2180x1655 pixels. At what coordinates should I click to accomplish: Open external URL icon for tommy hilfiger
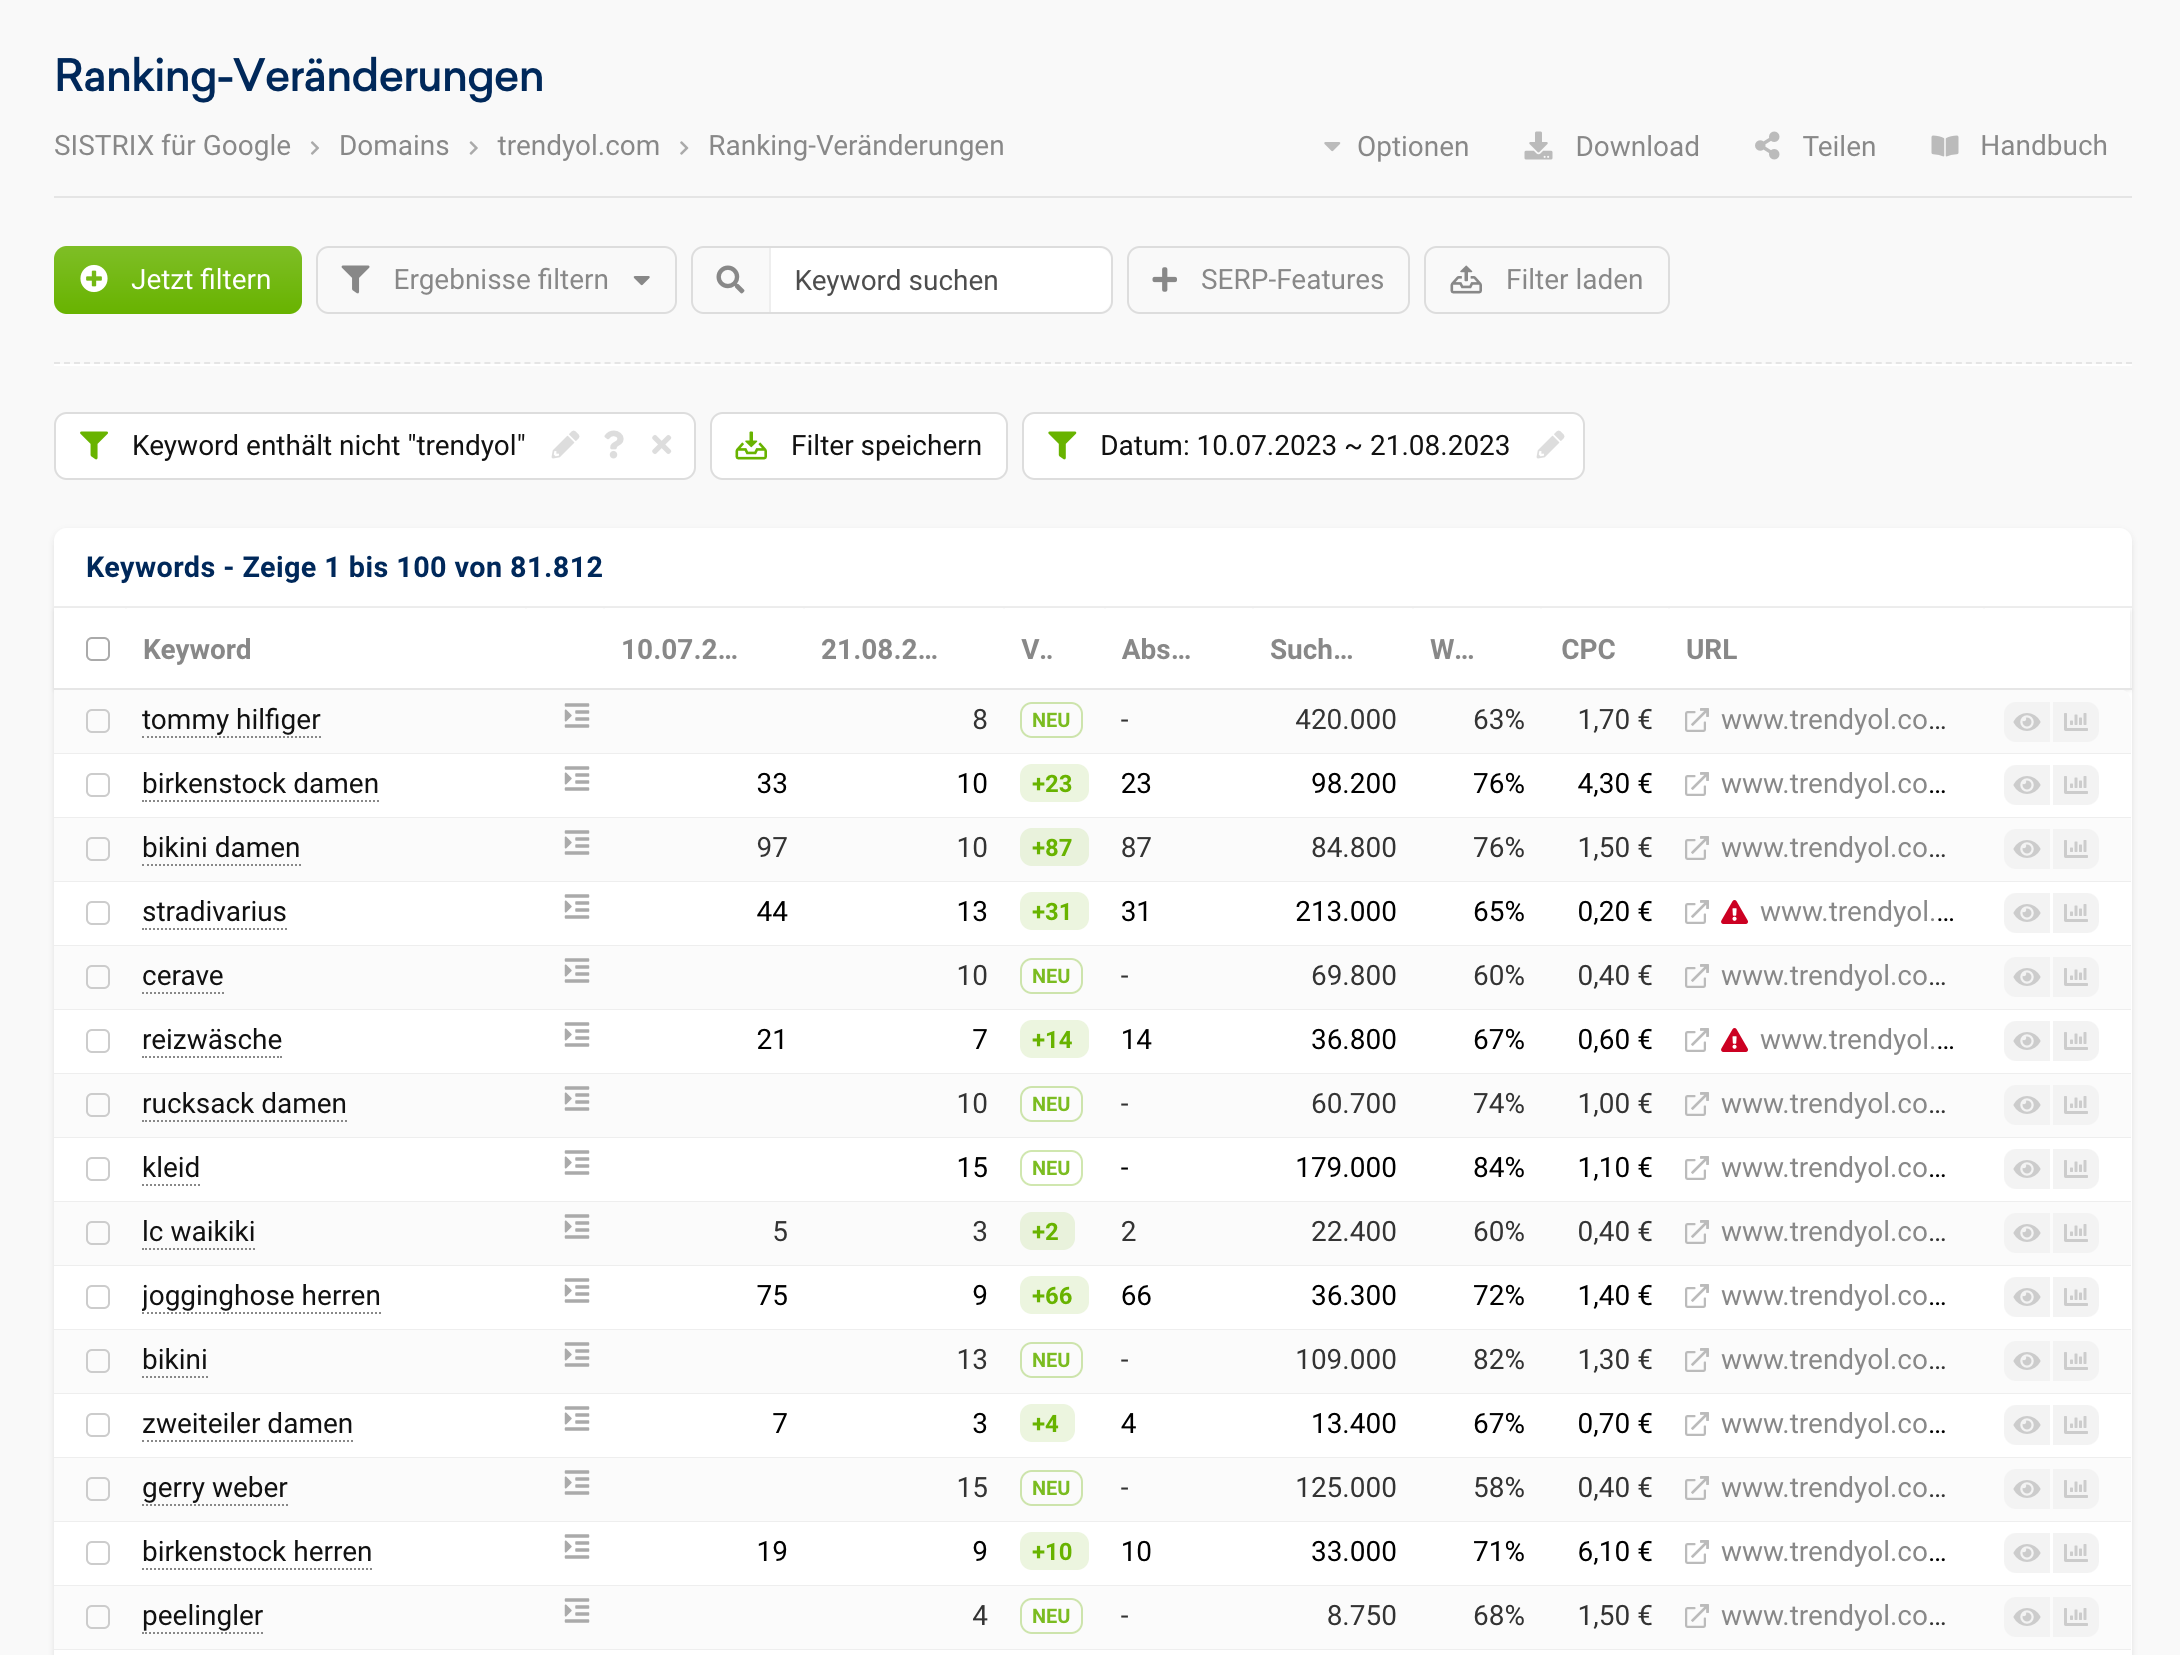[1696, 720]
